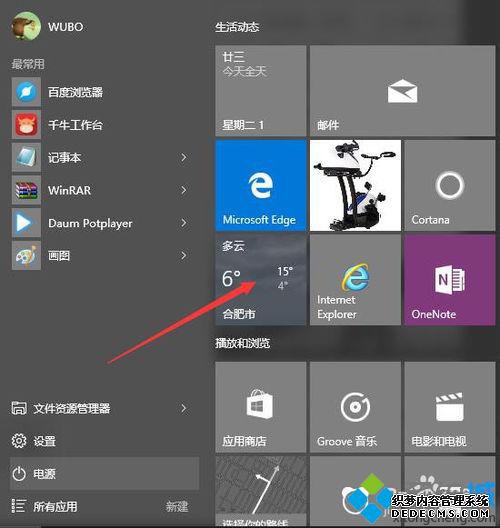Expand the 画图 jump list arrow

(184, 255)
